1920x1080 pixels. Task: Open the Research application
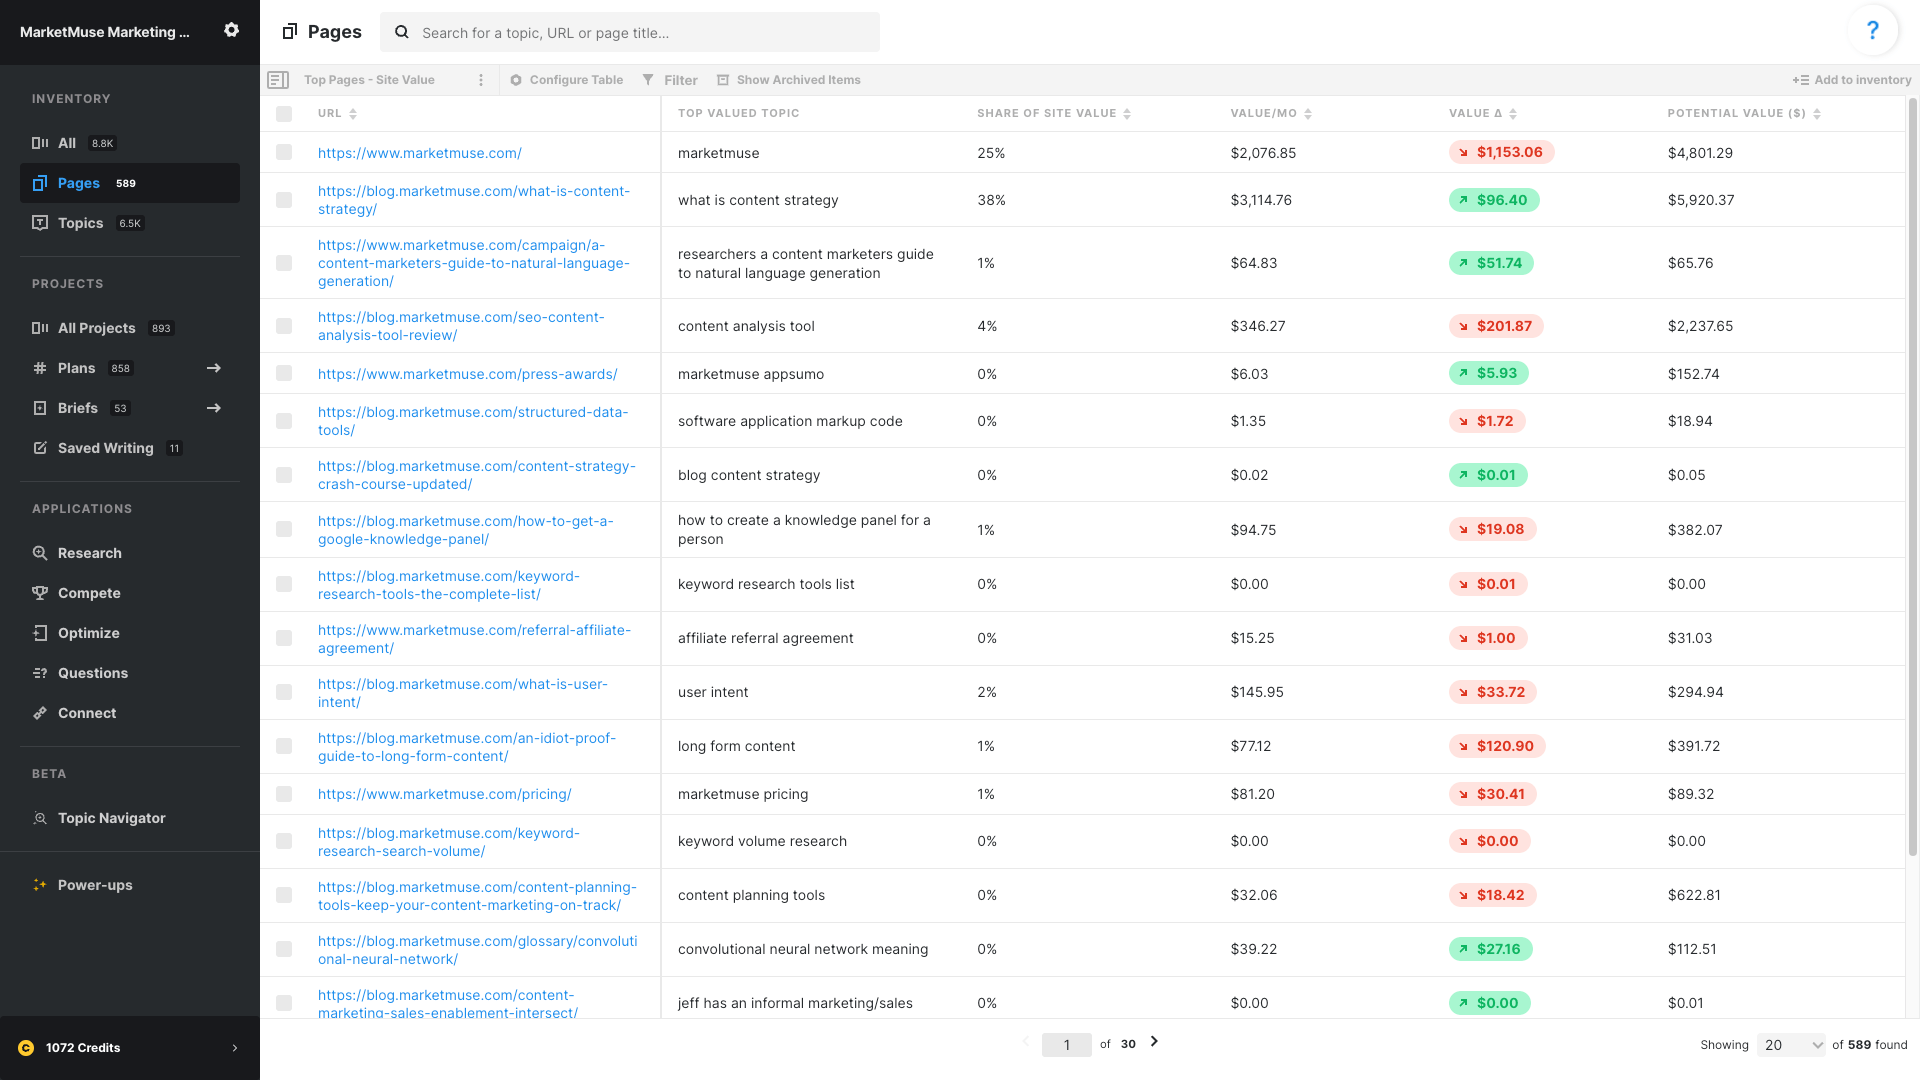[x=90, y=553]
